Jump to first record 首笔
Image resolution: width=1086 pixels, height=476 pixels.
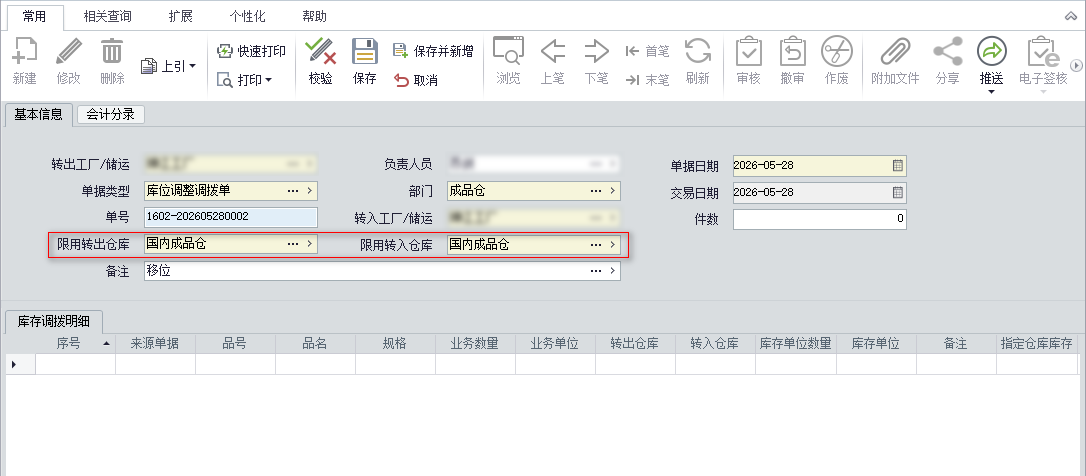pyautogui.click(x=647, y=51)
